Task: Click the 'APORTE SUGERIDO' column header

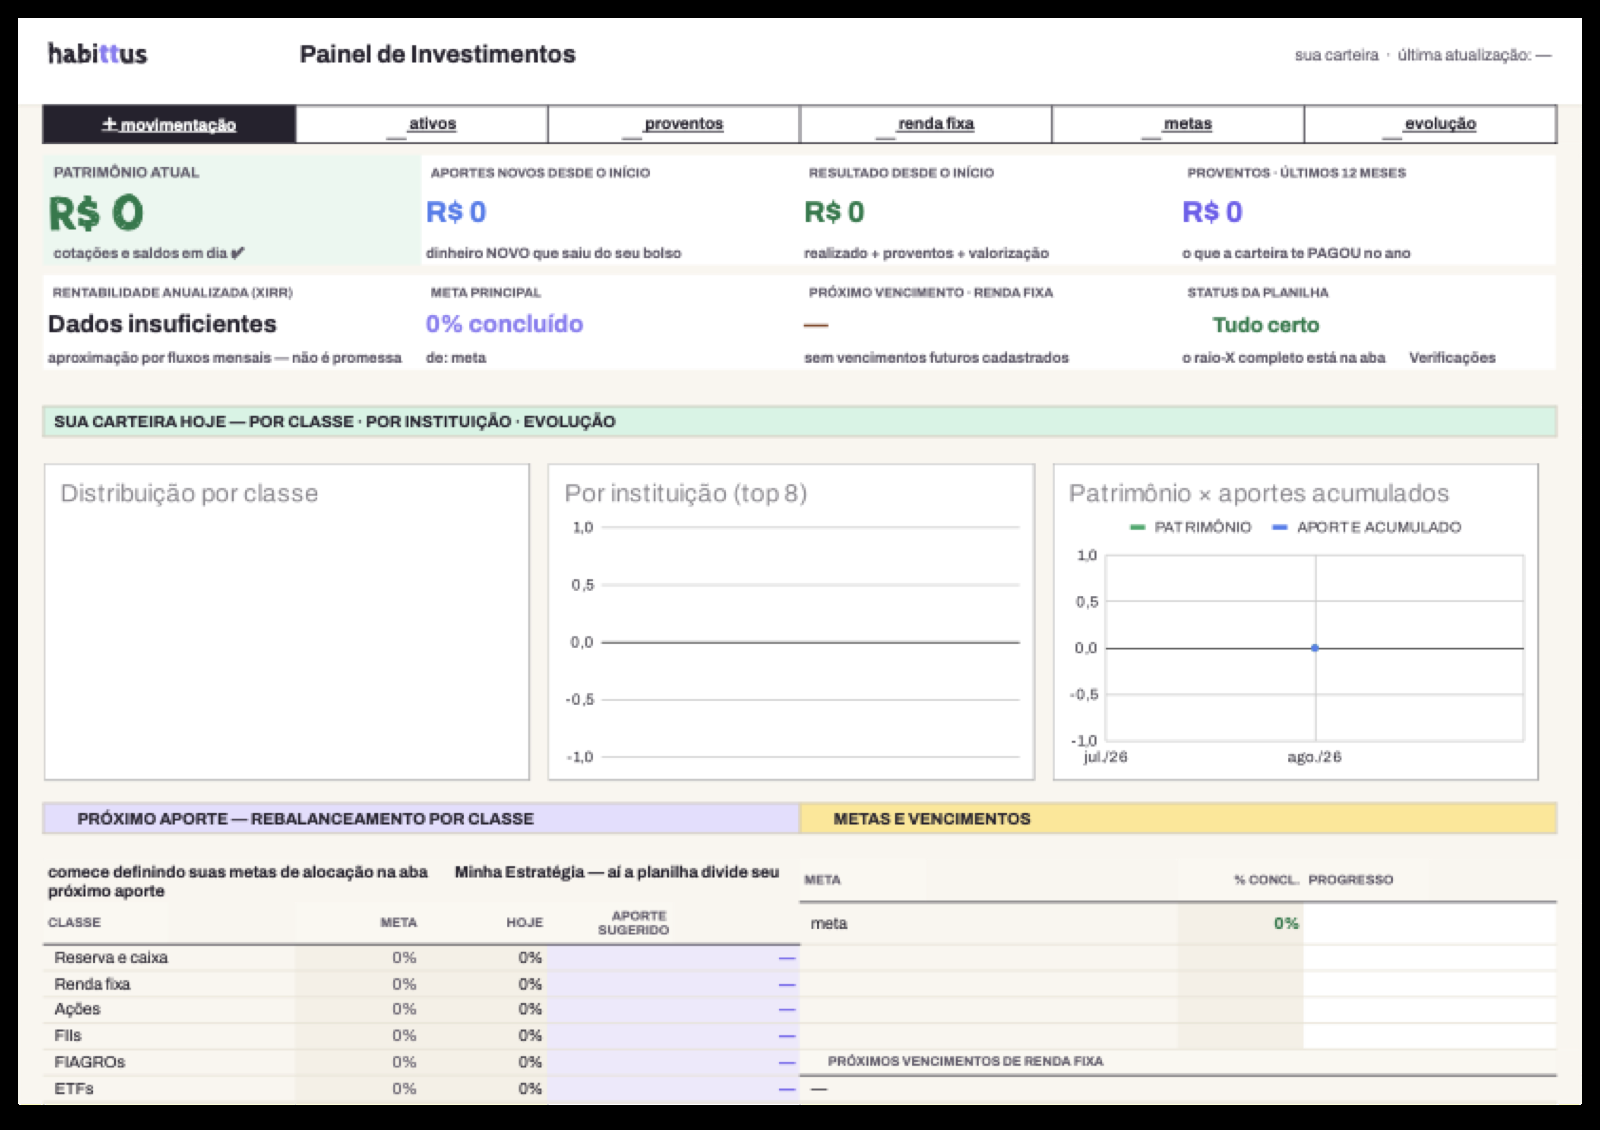Action: tap(634, 923)
